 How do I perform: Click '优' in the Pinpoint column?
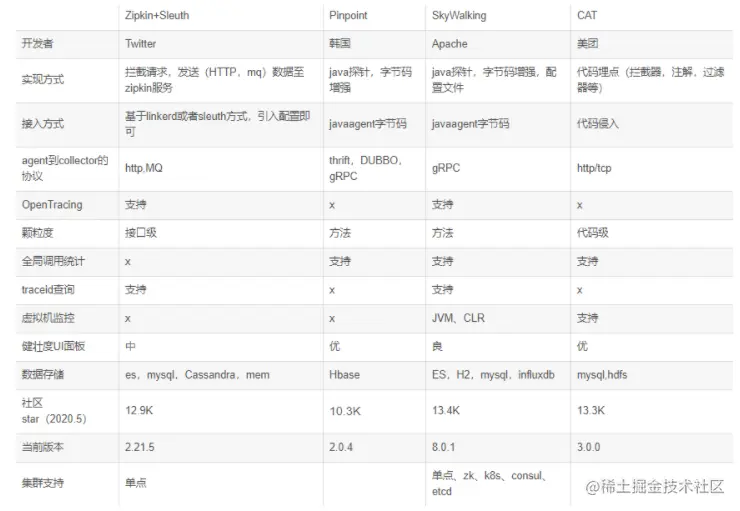pyautogui.click(x=334, y=346)
